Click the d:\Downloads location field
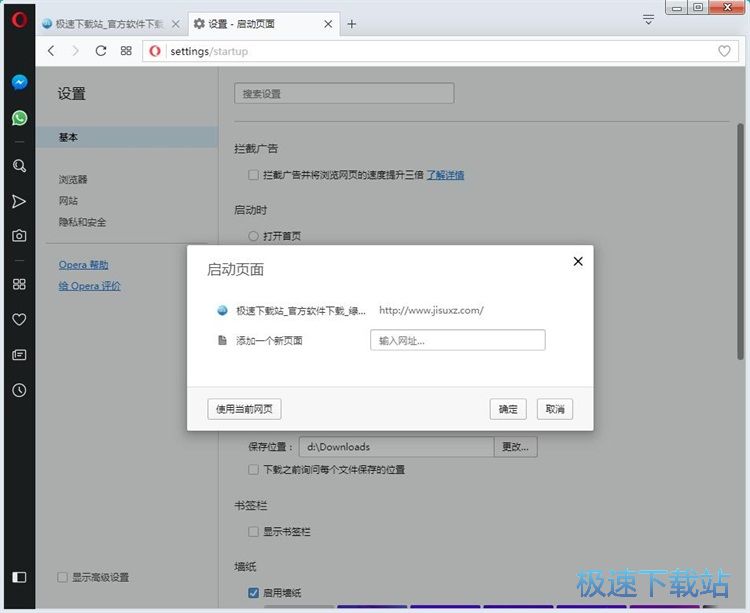Image resolution: width=750 pixels, height=613 pixels. [397, 447]
